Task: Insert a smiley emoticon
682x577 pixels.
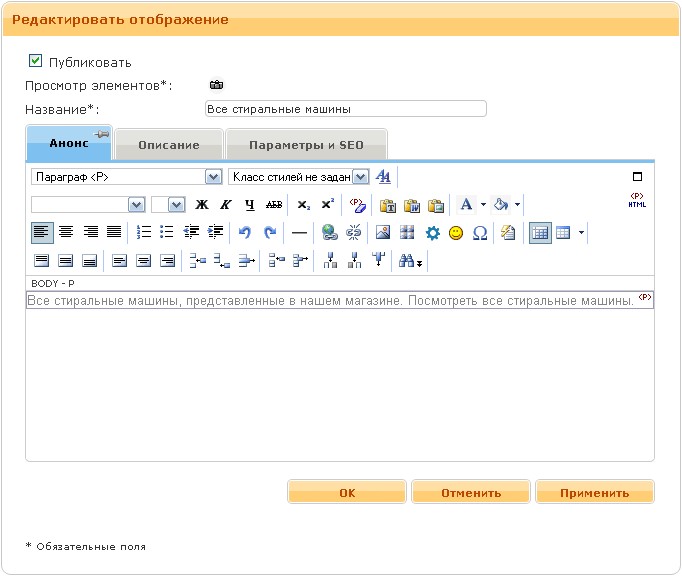Action: pos(456,232)
